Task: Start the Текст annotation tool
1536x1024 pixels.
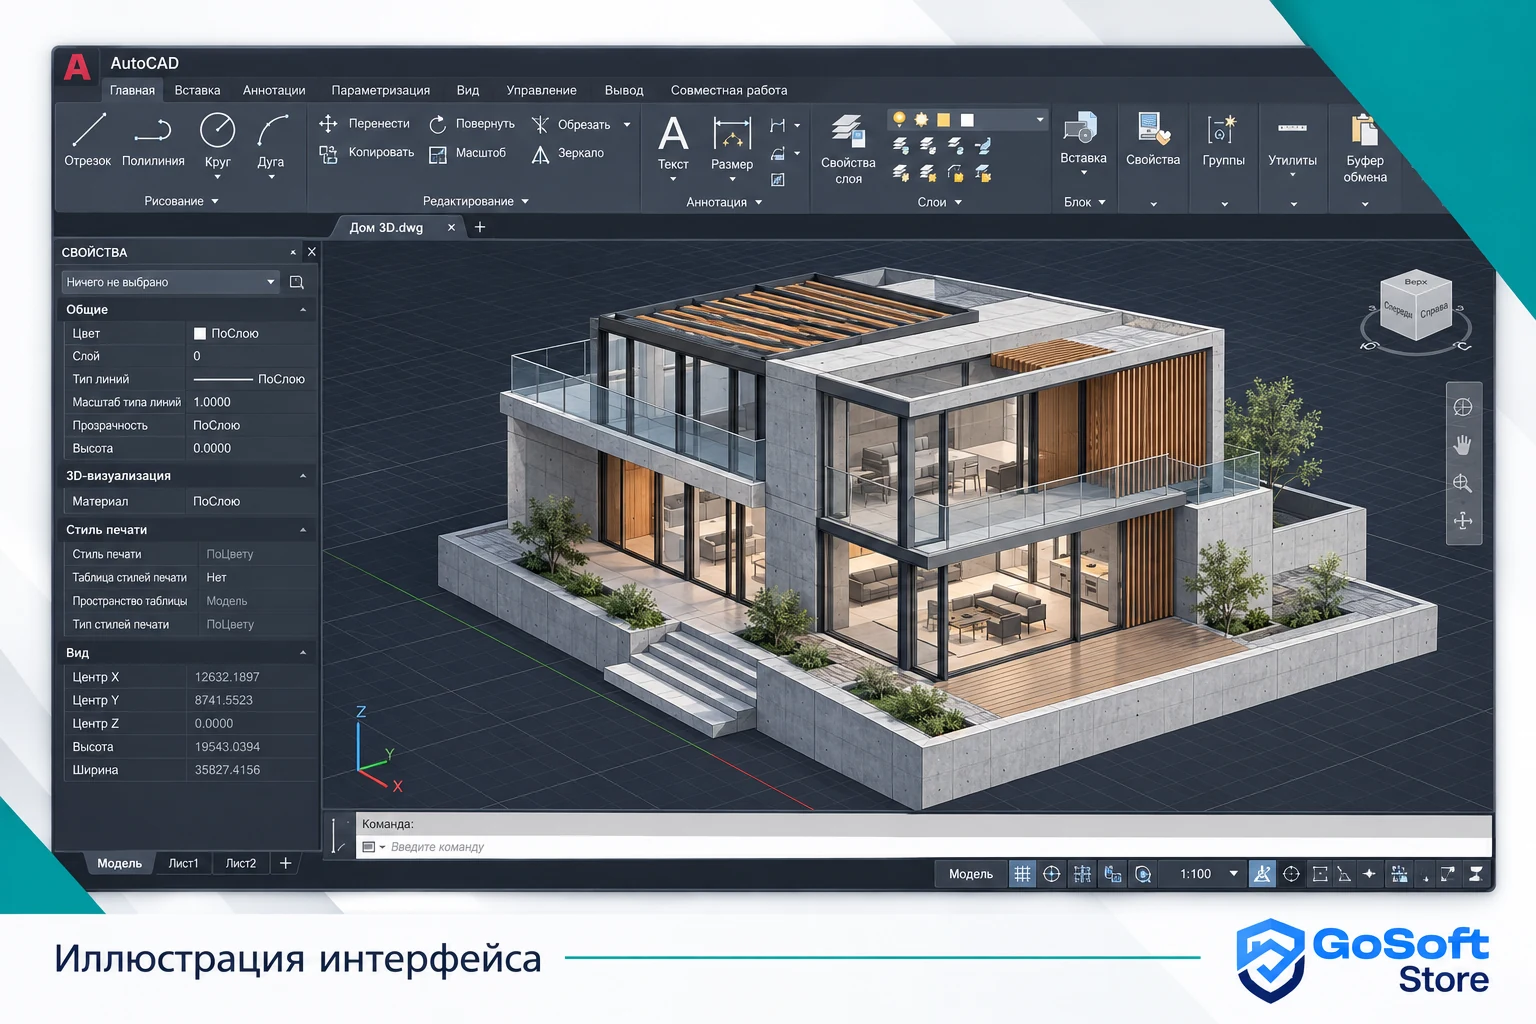Action: pyautogui.click(x=673, y=144)
